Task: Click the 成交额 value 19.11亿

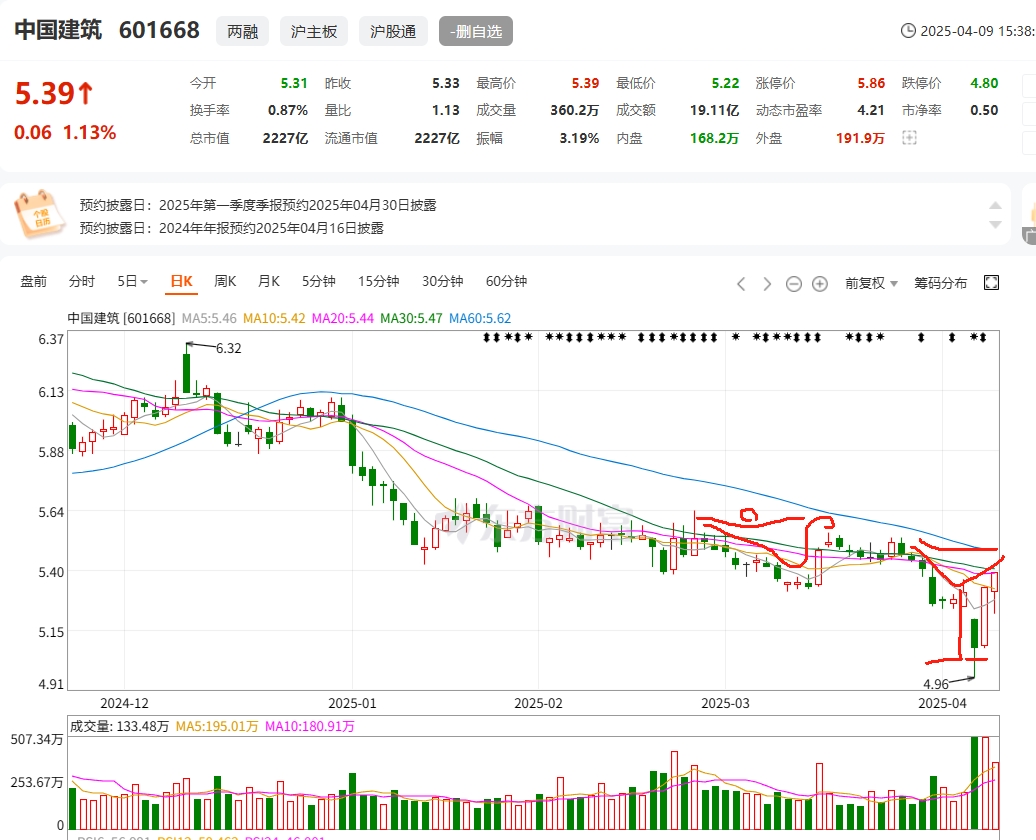Action: [714, 110]
